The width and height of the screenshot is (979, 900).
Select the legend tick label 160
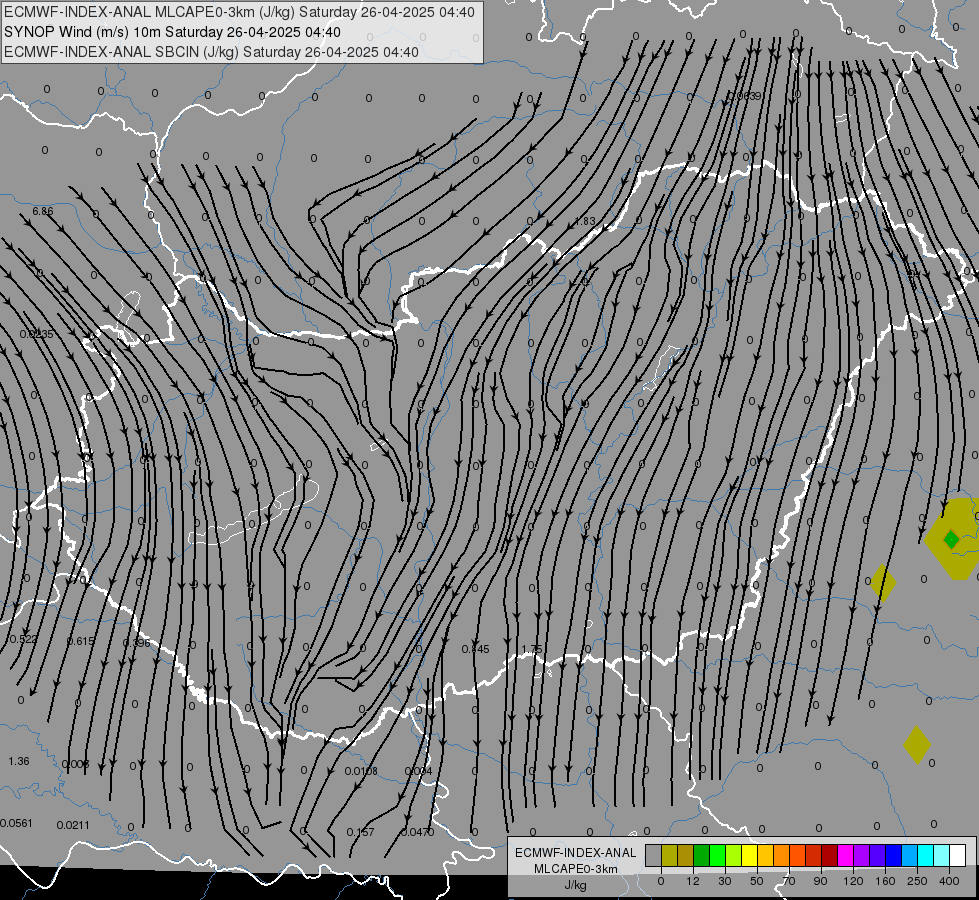(885, 881)
